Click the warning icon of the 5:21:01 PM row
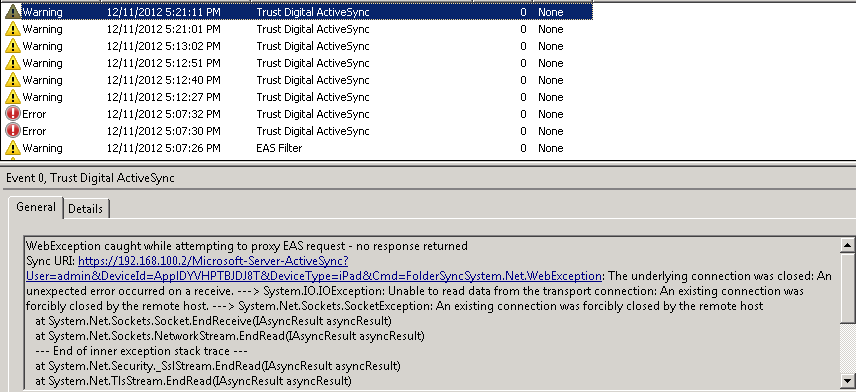856x392 pixels. point(13,29)
